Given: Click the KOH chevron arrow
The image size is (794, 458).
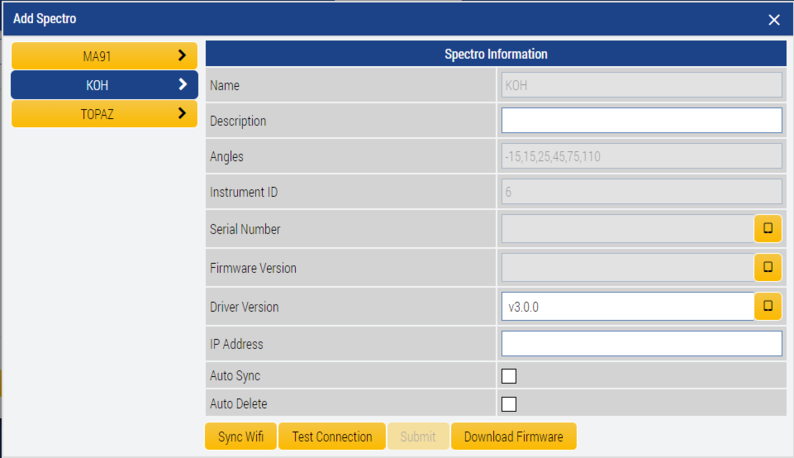Looking at the screenshot, I should pyautogui.click(x=182, y=85).
